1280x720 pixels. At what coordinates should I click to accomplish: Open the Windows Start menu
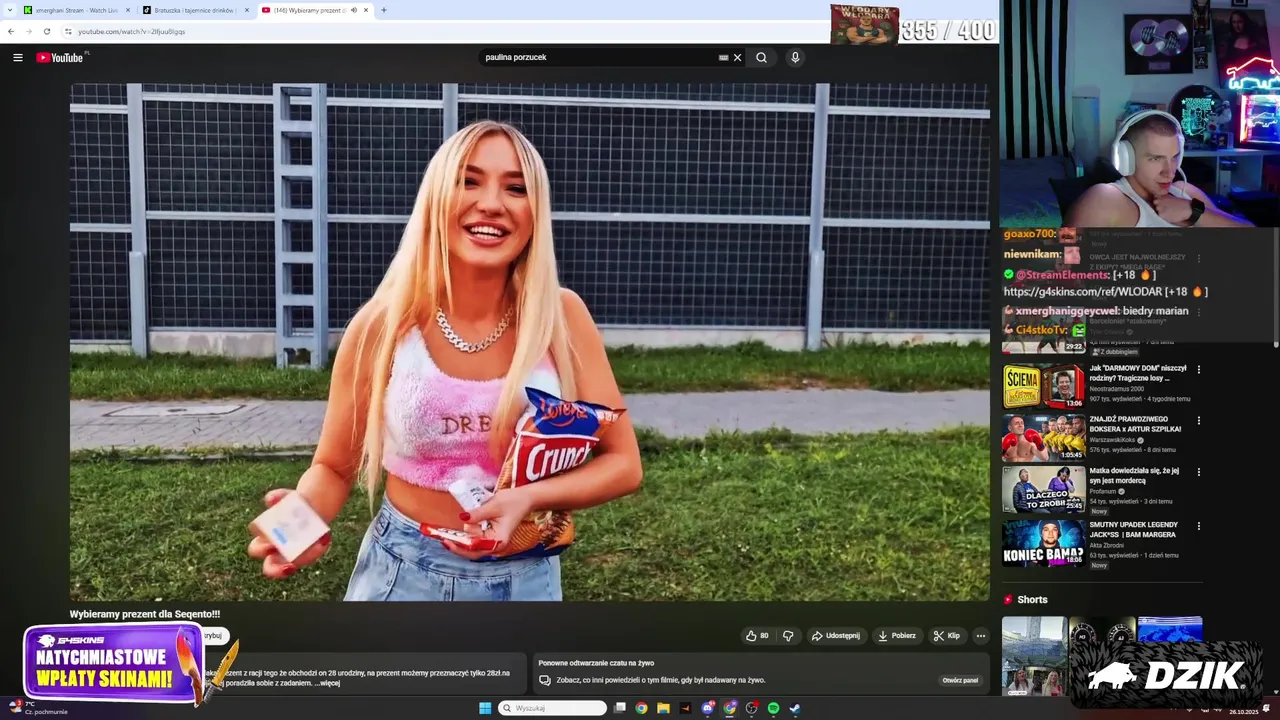(x=485, y=708)
